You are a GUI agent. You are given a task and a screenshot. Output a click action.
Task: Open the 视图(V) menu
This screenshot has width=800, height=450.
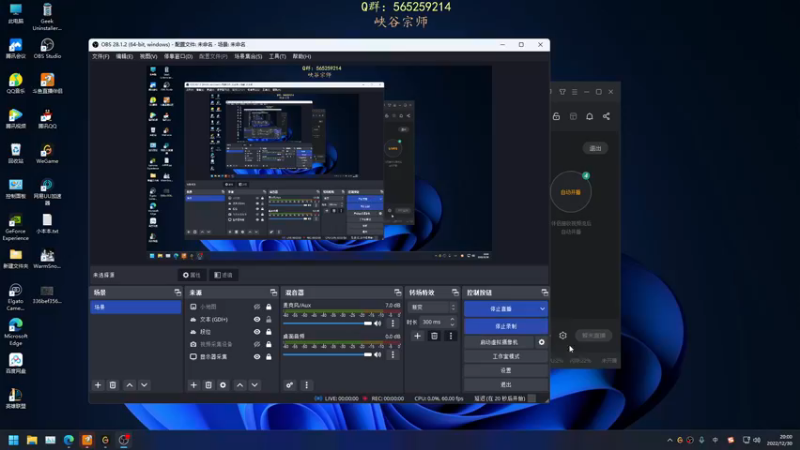click(x=148, y=57)
